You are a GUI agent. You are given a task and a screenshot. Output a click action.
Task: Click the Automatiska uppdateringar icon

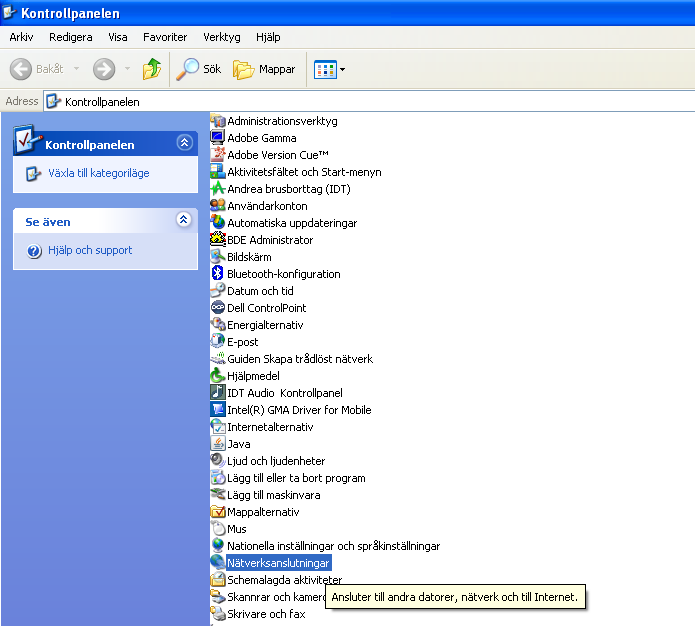[x=218, y=223]
